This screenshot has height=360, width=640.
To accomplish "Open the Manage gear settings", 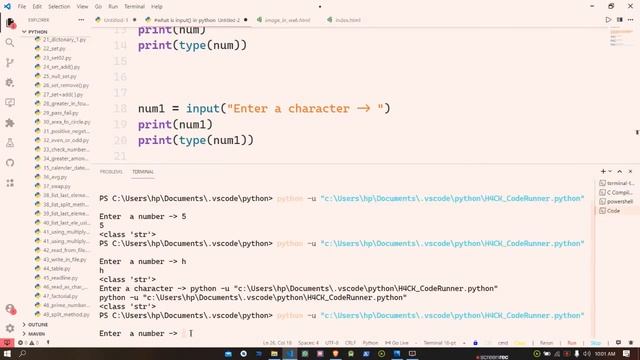I will tap(10, 328).
